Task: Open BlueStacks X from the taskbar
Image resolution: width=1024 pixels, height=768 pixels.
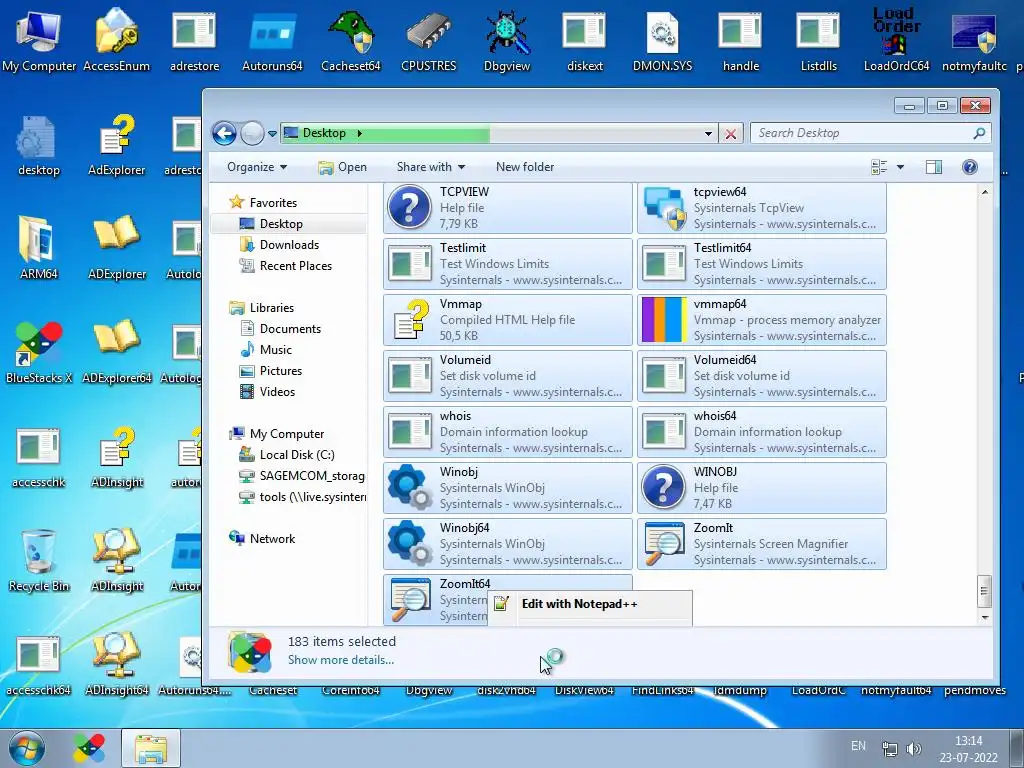Action: point(89,748)
